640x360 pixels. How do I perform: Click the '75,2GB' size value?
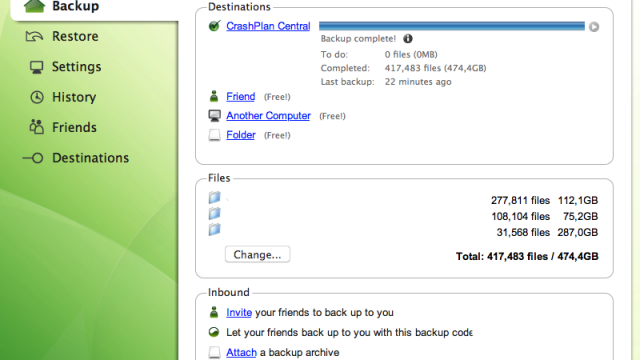click(x=580, y=216)
